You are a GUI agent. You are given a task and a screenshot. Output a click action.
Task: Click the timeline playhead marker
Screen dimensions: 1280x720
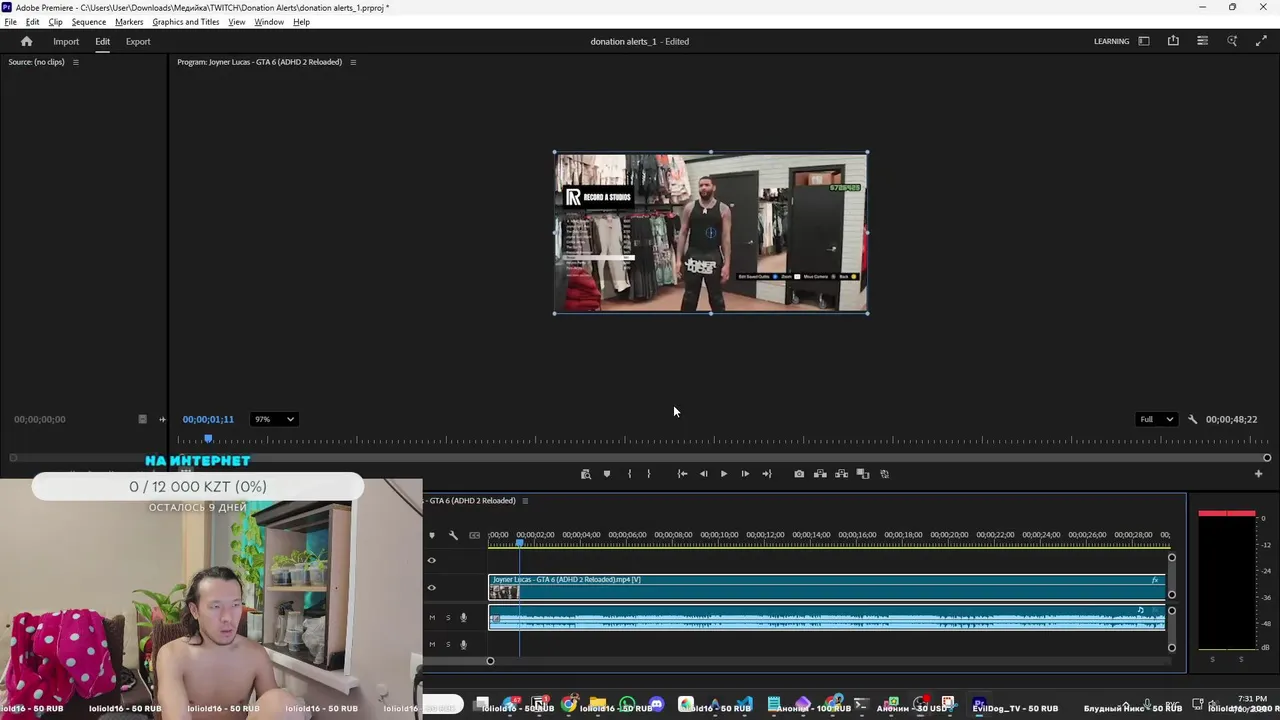point(519,542)
